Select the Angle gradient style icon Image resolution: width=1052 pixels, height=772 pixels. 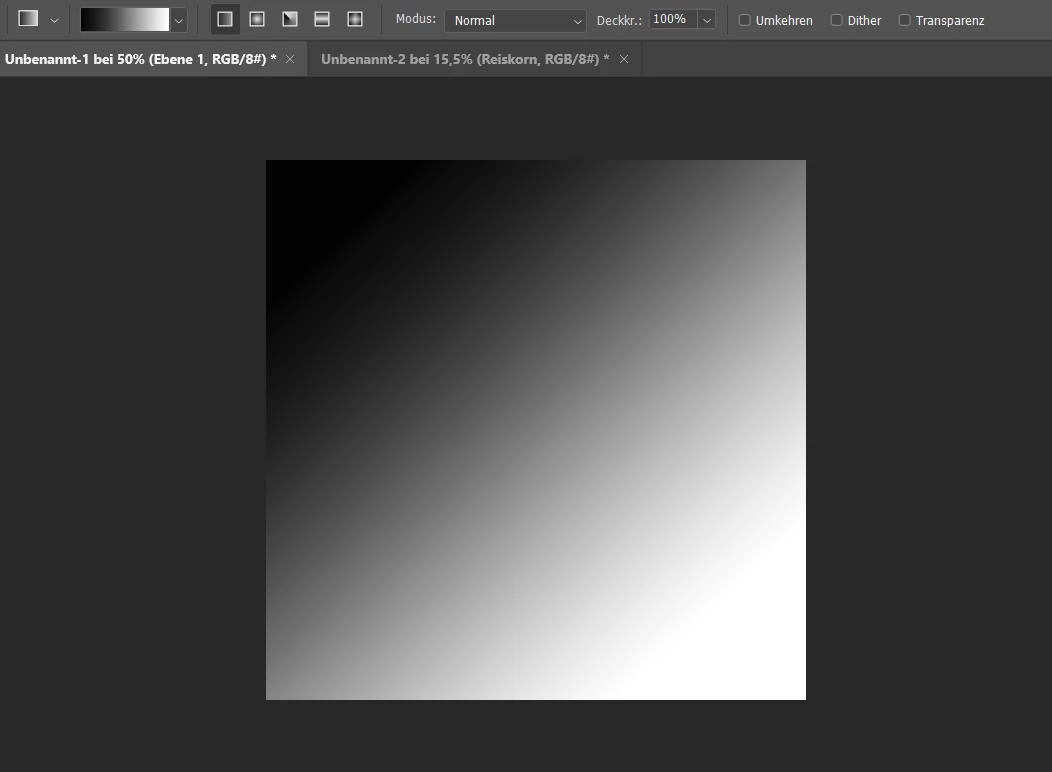[x=290, y=19]
